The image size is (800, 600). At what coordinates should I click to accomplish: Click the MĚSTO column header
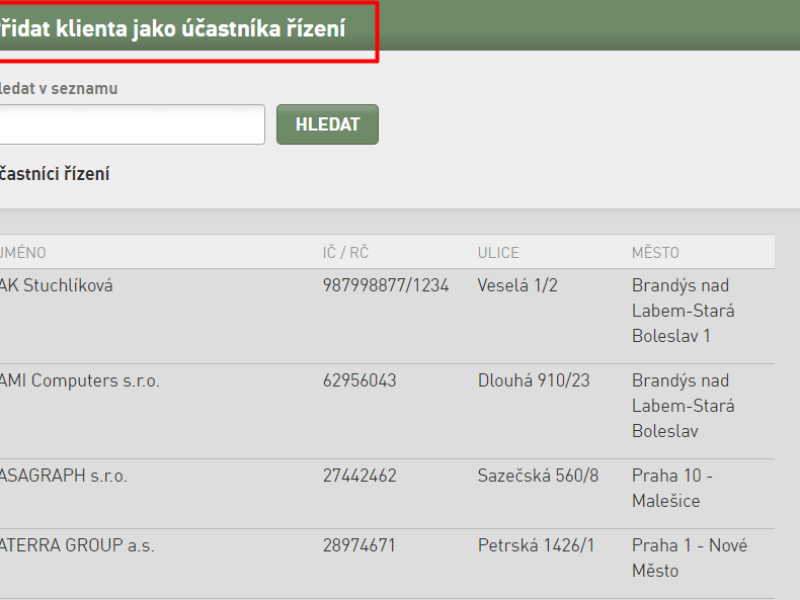tap(656, 253)
